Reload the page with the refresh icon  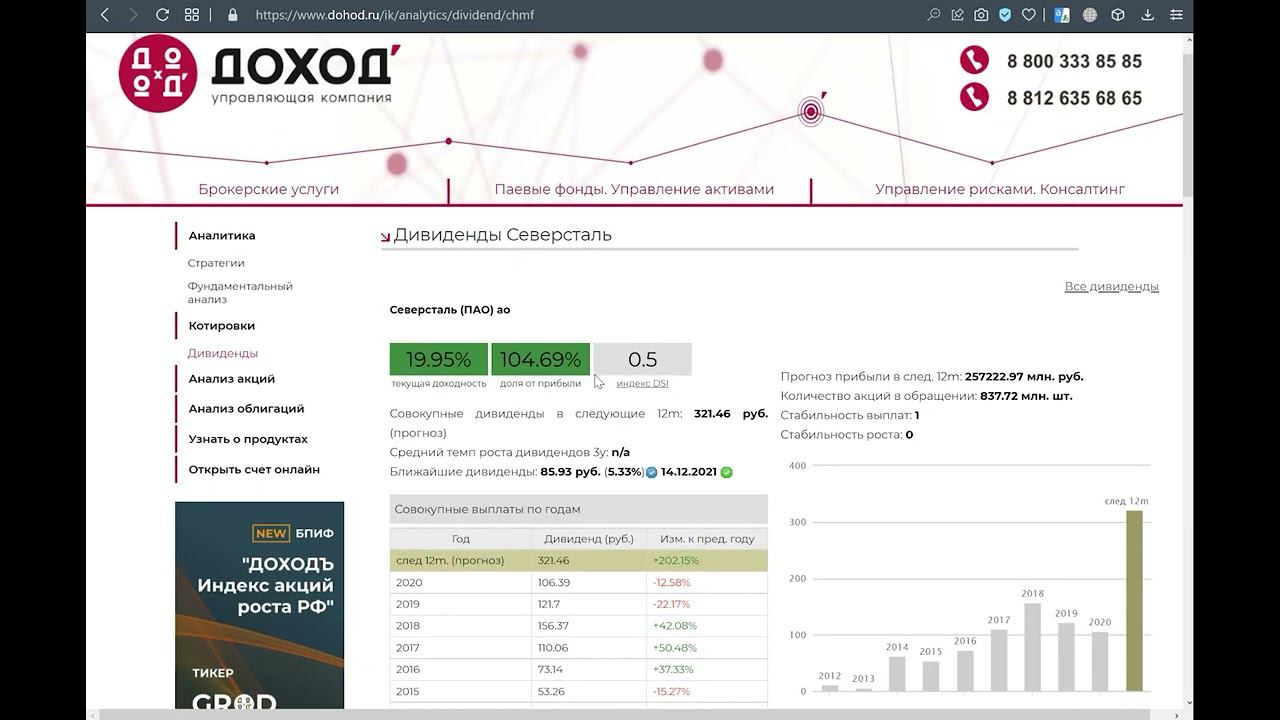pos(163,15)
